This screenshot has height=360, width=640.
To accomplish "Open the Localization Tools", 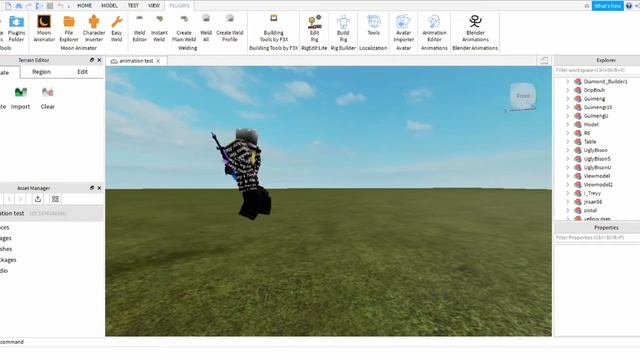I will 373,25.
